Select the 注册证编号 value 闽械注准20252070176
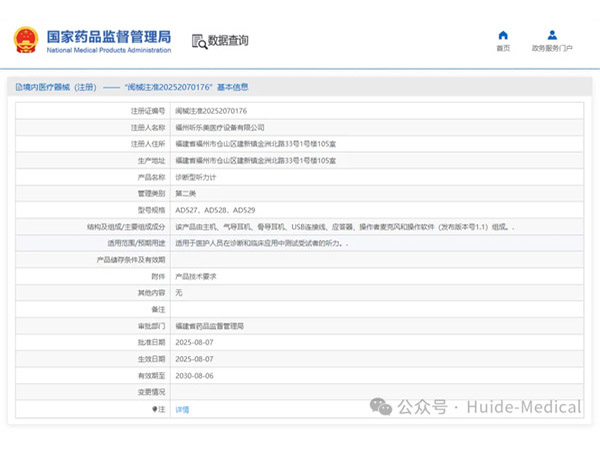Screen dimensions: 600x450 click(x=211, y=110)
